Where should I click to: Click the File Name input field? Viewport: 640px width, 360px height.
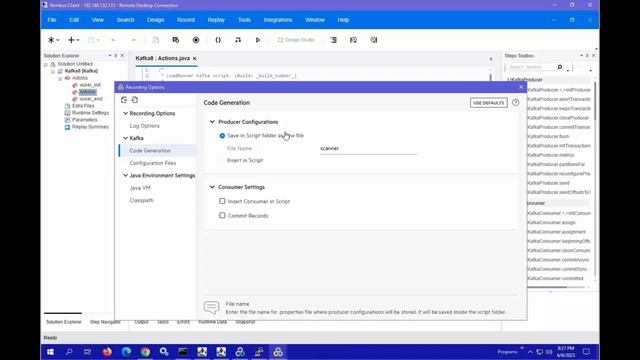coord(368,149)
